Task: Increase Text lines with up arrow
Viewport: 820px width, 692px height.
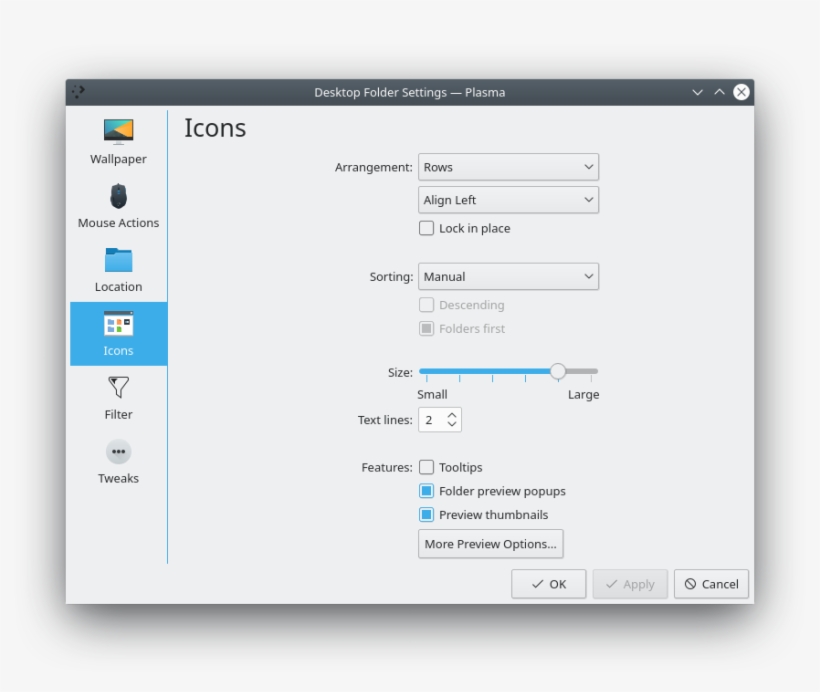Action: pyautogui.click(x=452, y=414)
